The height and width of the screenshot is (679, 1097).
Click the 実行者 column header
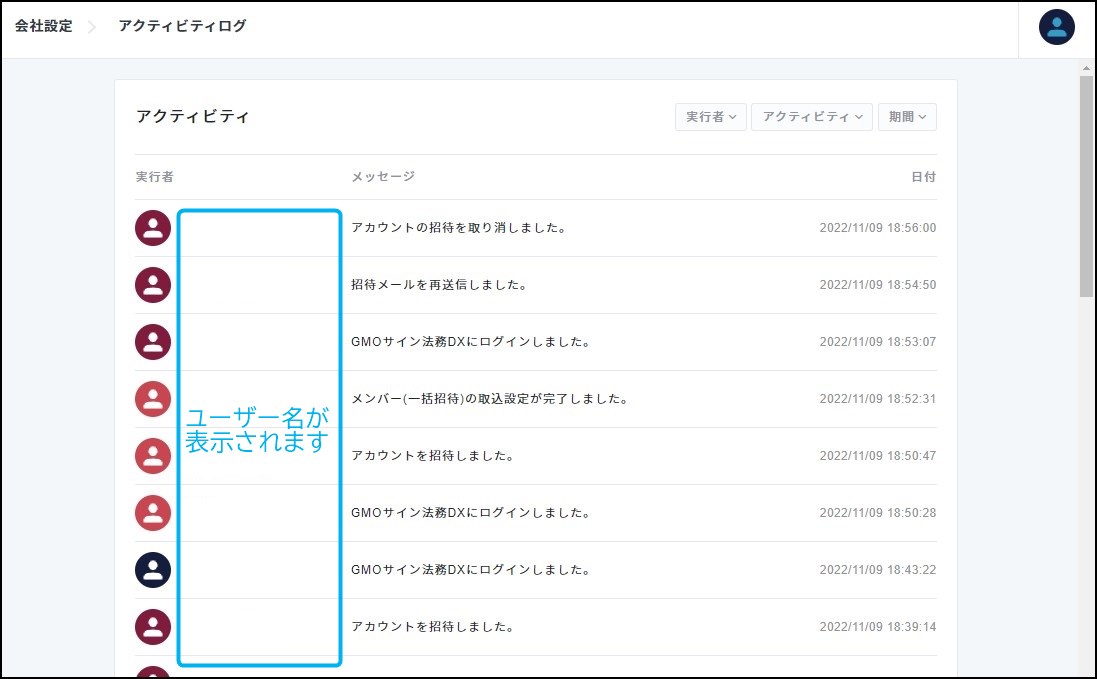pyautogui.click(x=155, y=177)
